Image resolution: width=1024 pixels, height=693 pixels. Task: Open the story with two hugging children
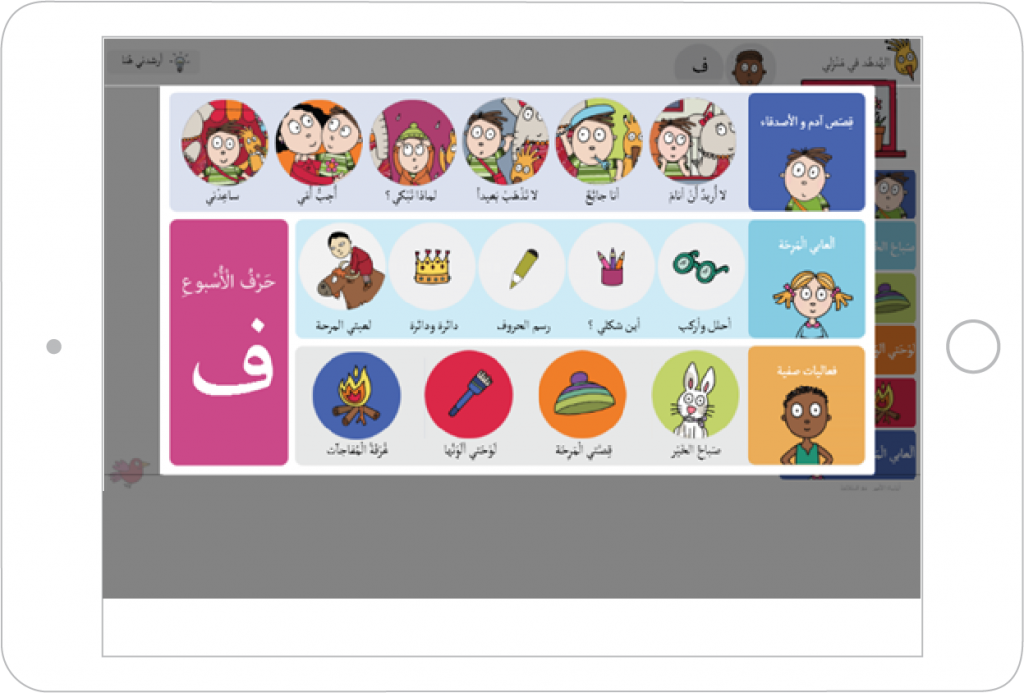(319, 142)
